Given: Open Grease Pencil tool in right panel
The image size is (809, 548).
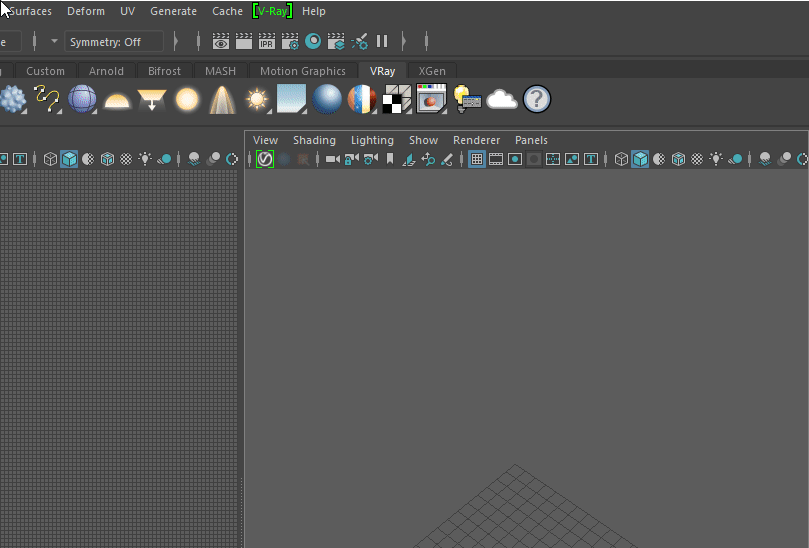Looking at the screenshot, I should pos(447,159).
